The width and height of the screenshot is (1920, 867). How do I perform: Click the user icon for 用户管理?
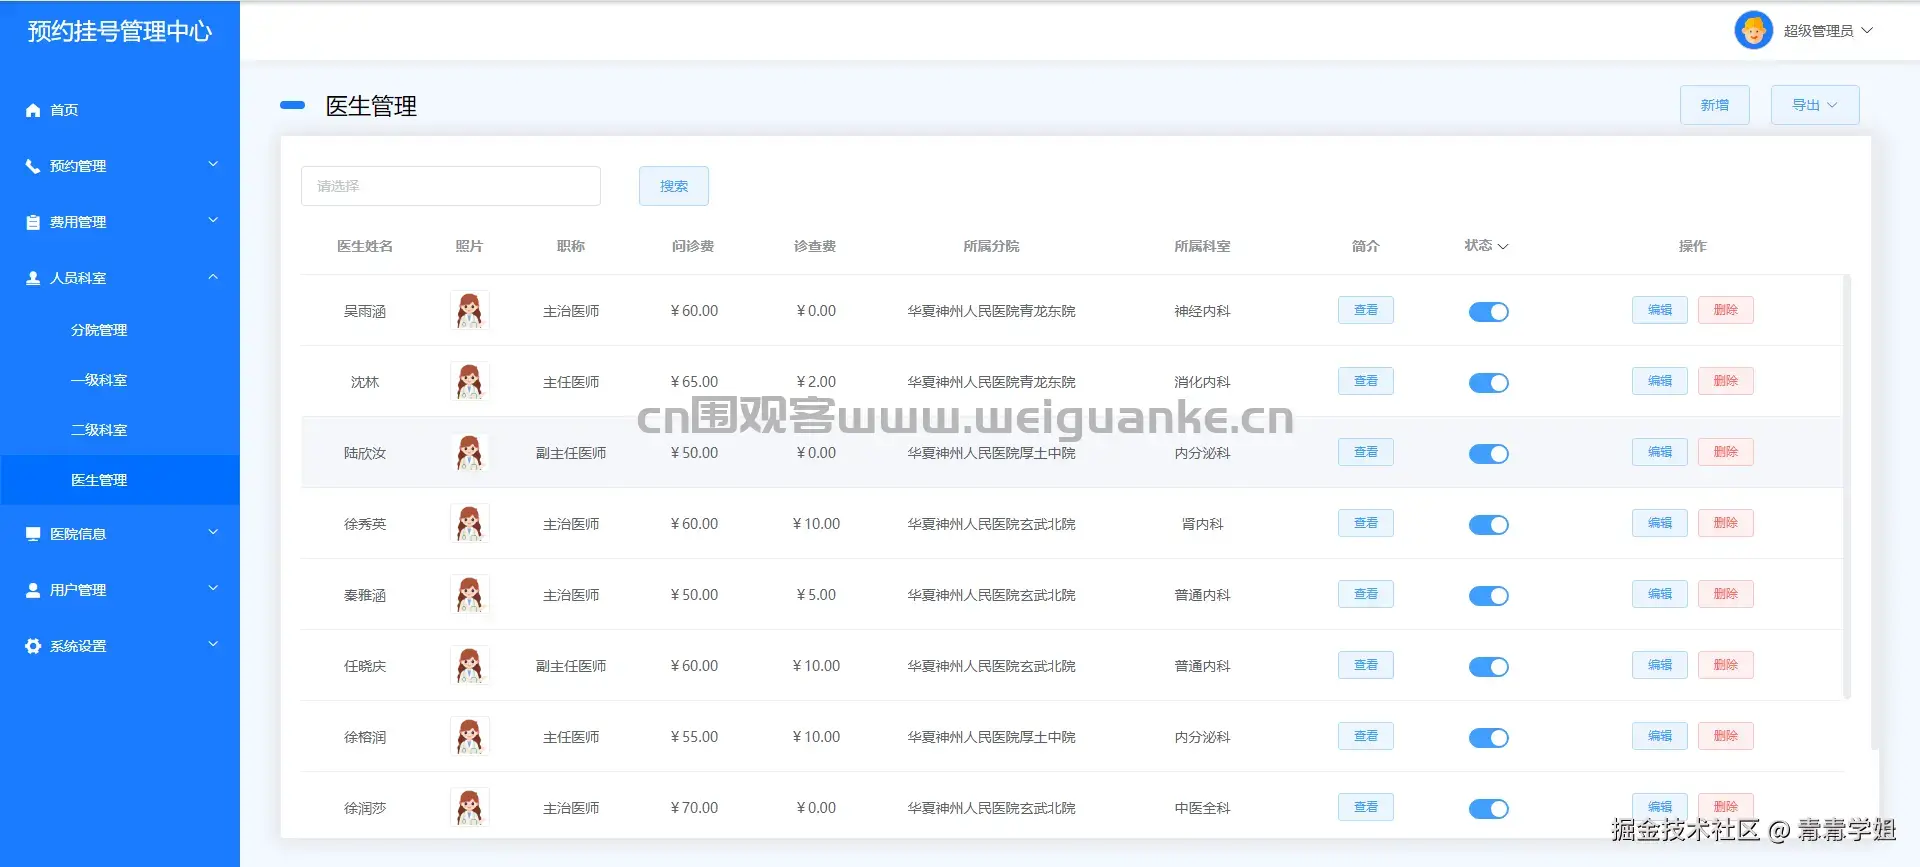pyautogui.click(x=33, y=590)
